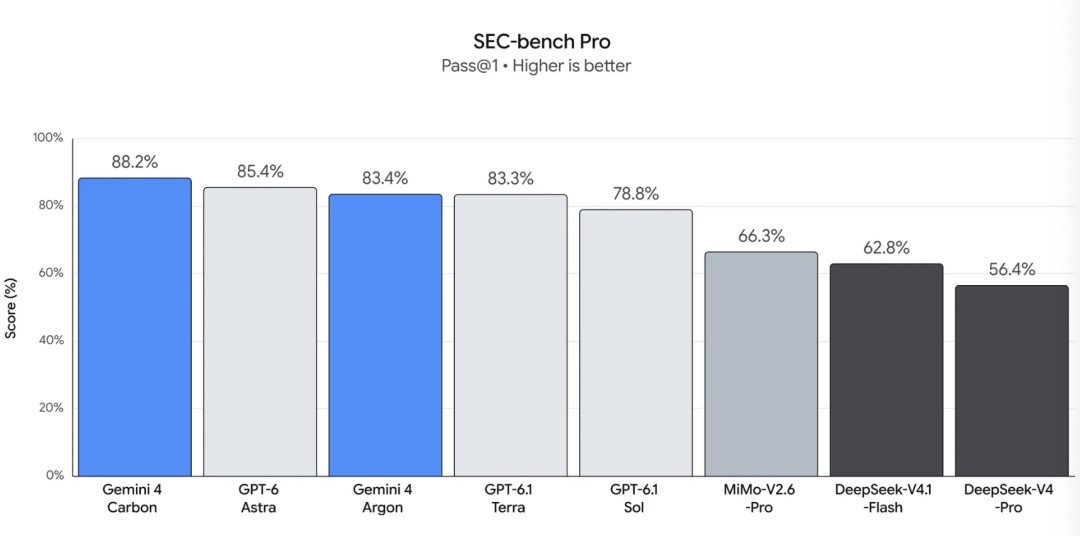The height and width of the screenshot is (536, 1080).
Task: Click the Score (%) axis label
Action: tap(11, 307)
